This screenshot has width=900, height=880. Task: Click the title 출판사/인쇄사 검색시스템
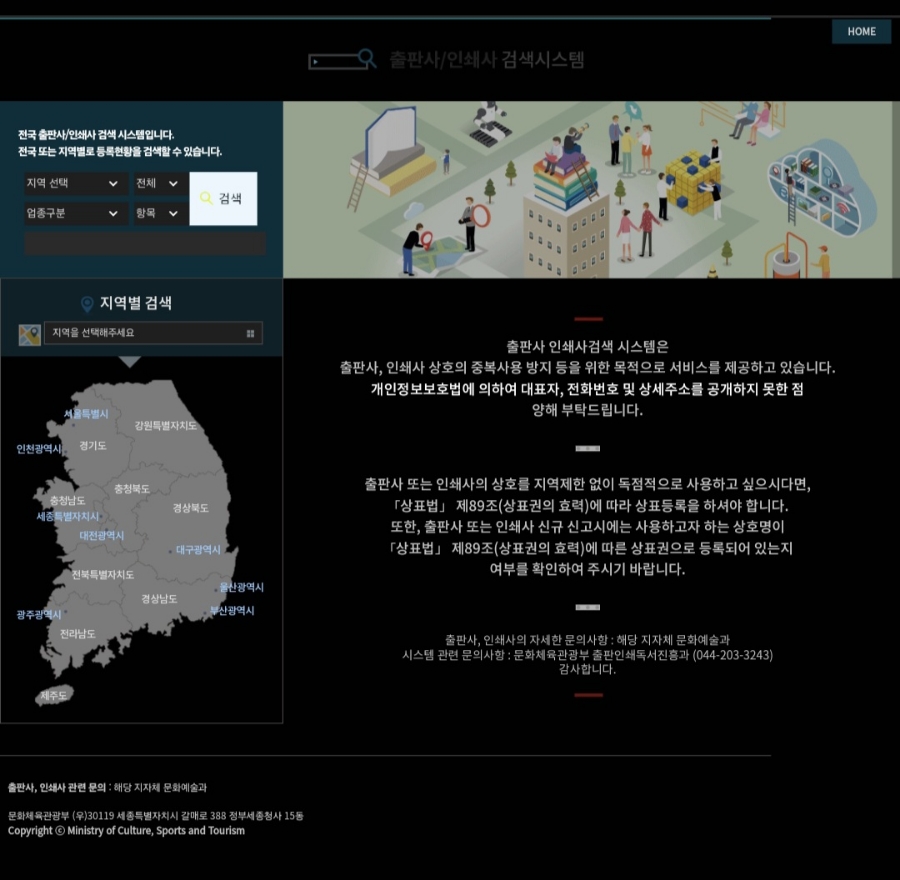(x=487, y=60)
